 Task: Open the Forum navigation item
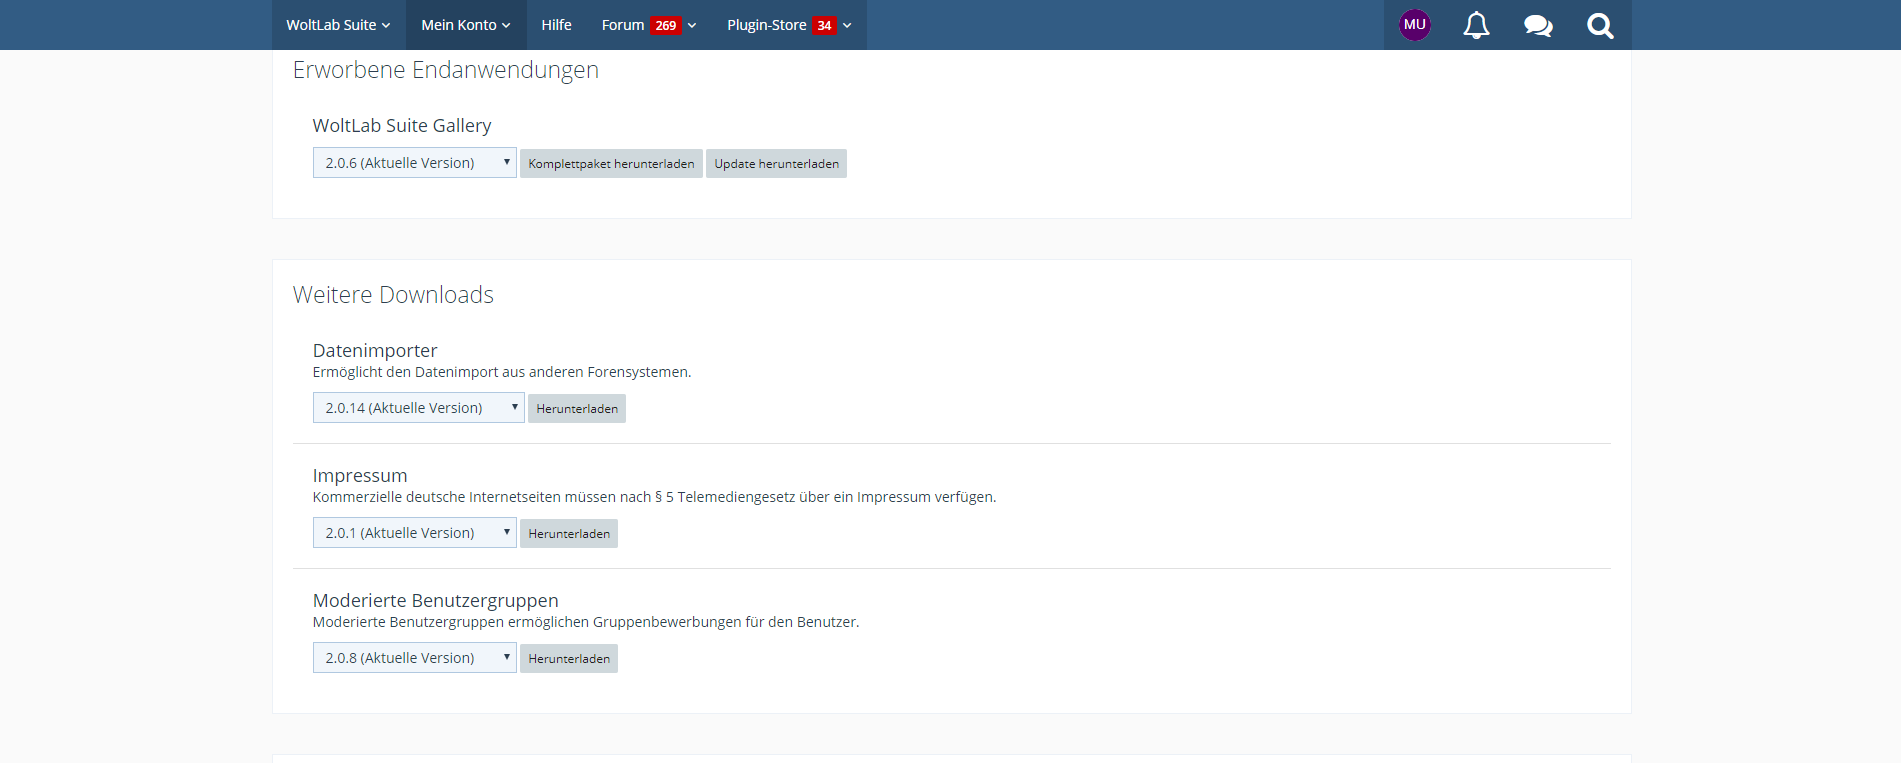622,25
